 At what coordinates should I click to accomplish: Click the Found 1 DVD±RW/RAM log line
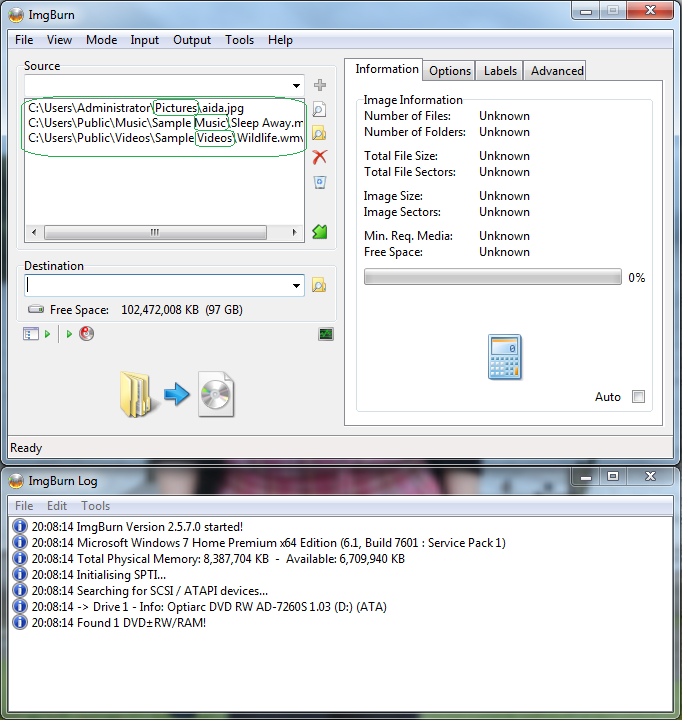click(x=119, y=623)
